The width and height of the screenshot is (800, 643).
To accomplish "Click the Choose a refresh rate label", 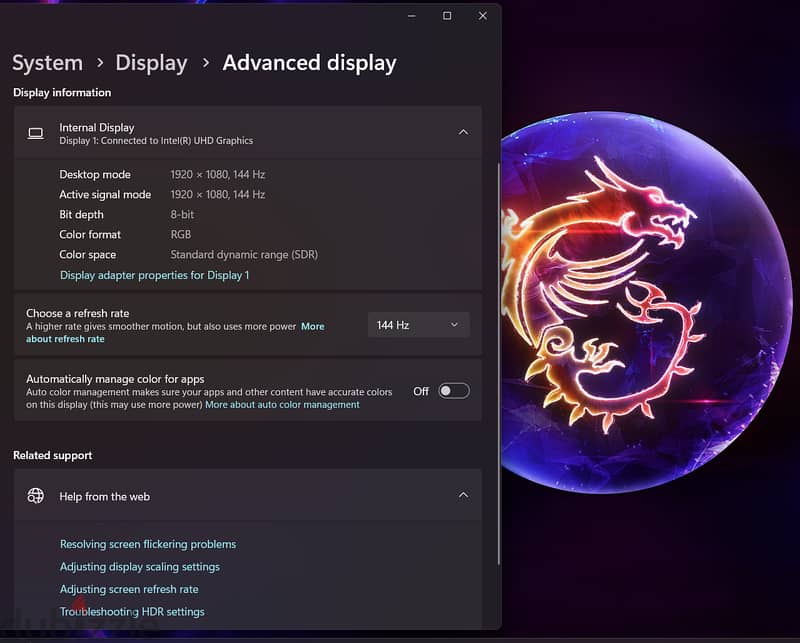I will coord(78,313).
